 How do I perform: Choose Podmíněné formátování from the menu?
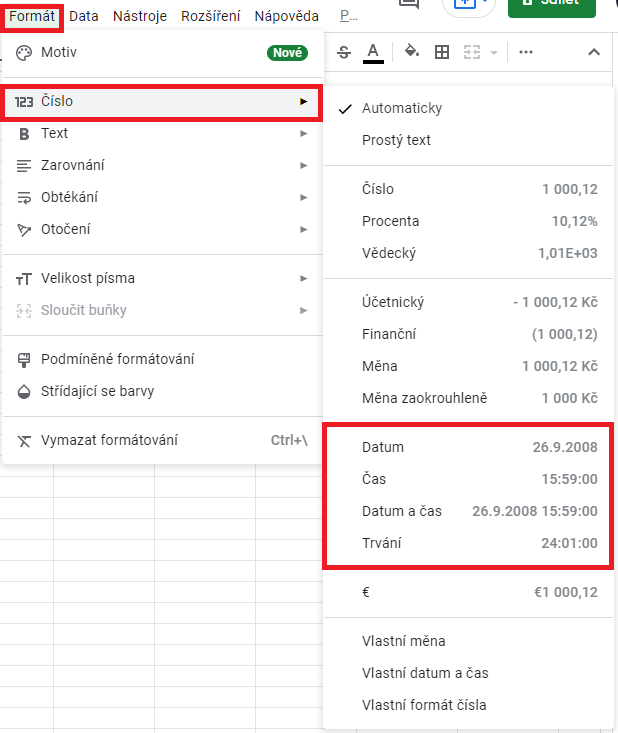click(x=118, y=359)
